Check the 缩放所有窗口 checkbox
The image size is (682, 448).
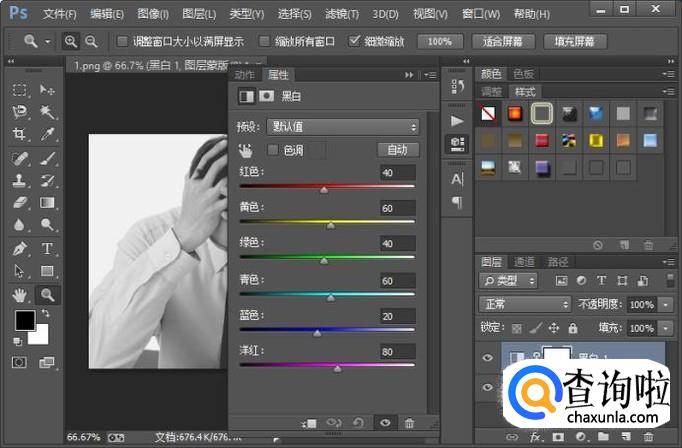pos(264,42)
